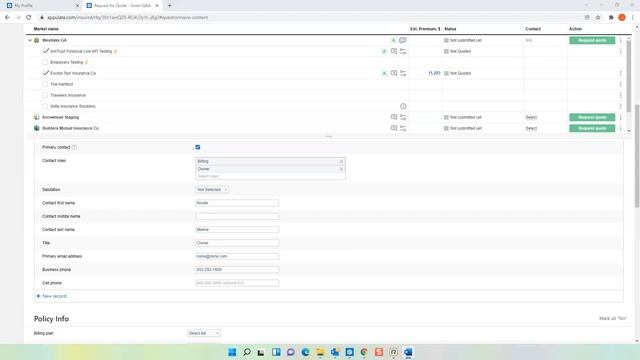The width and height of the screenshot is (640, 360).
Task: Click the Contact first name field
Action: (x=237, y=203)
